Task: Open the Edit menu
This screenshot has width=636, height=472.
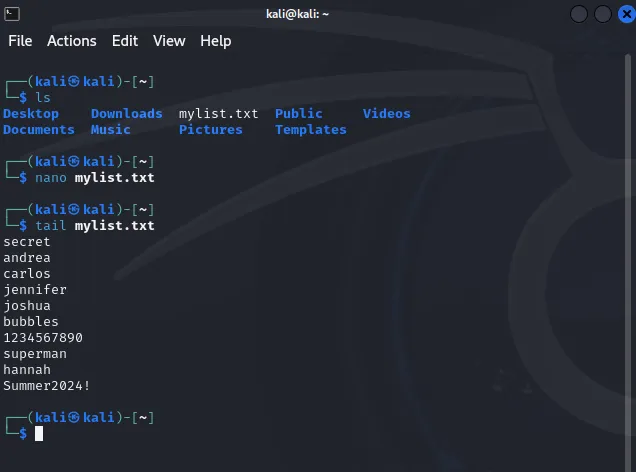Action: pyautogui.click(x=125, y=41)
